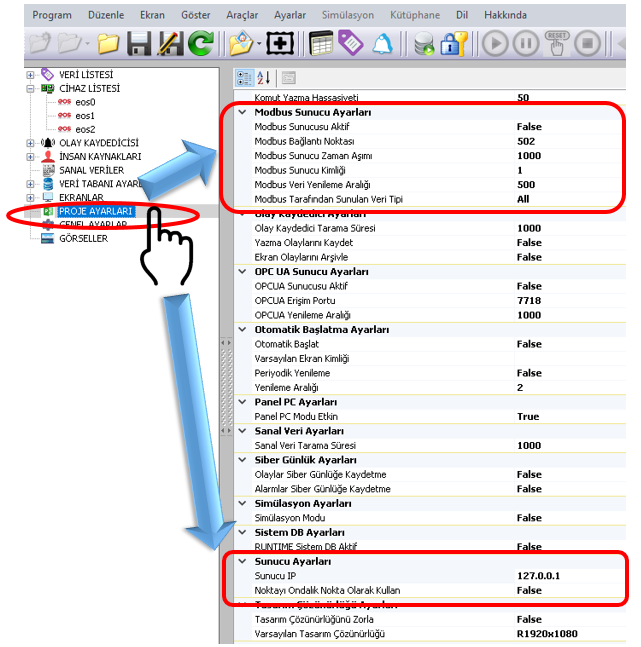
Task: Open the Düzenle menu
Action: [106, 15]
